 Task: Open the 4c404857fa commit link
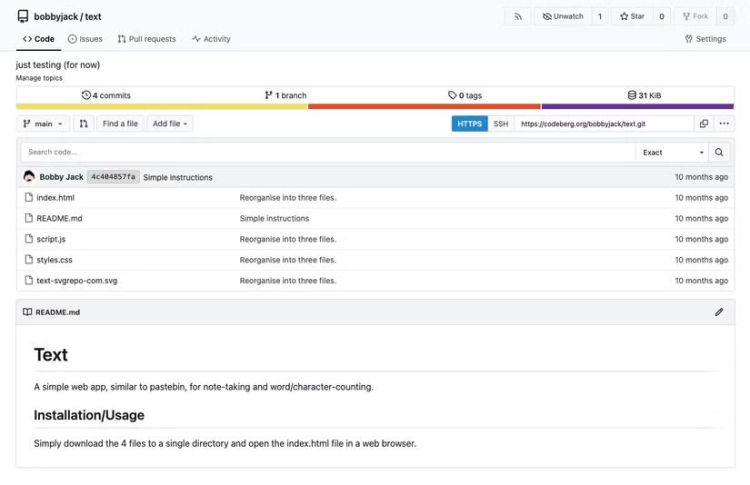click(x=112, y=177)
